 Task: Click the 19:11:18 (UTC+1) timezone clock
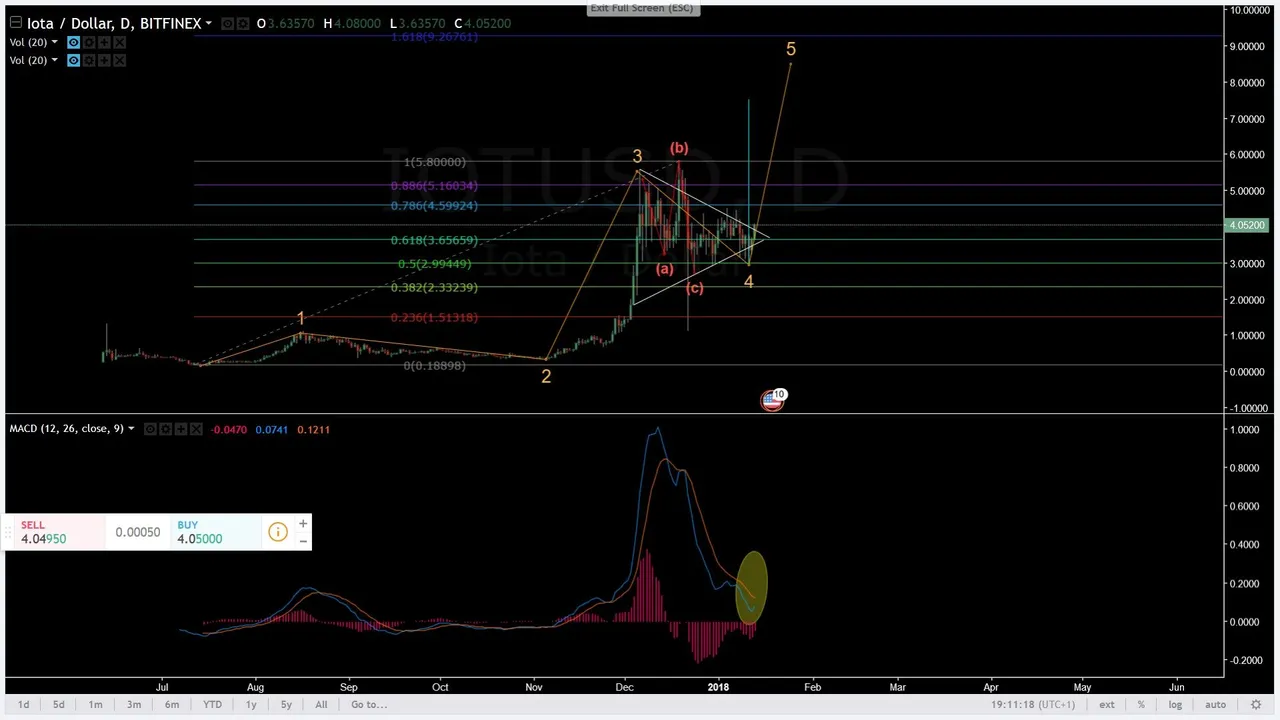[x=1033, y=705]
